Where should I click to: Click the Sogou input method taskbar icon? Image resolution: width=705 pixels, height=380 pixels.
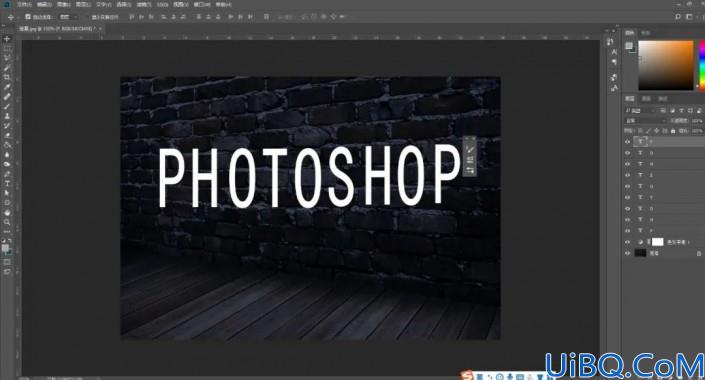point(468,375)
